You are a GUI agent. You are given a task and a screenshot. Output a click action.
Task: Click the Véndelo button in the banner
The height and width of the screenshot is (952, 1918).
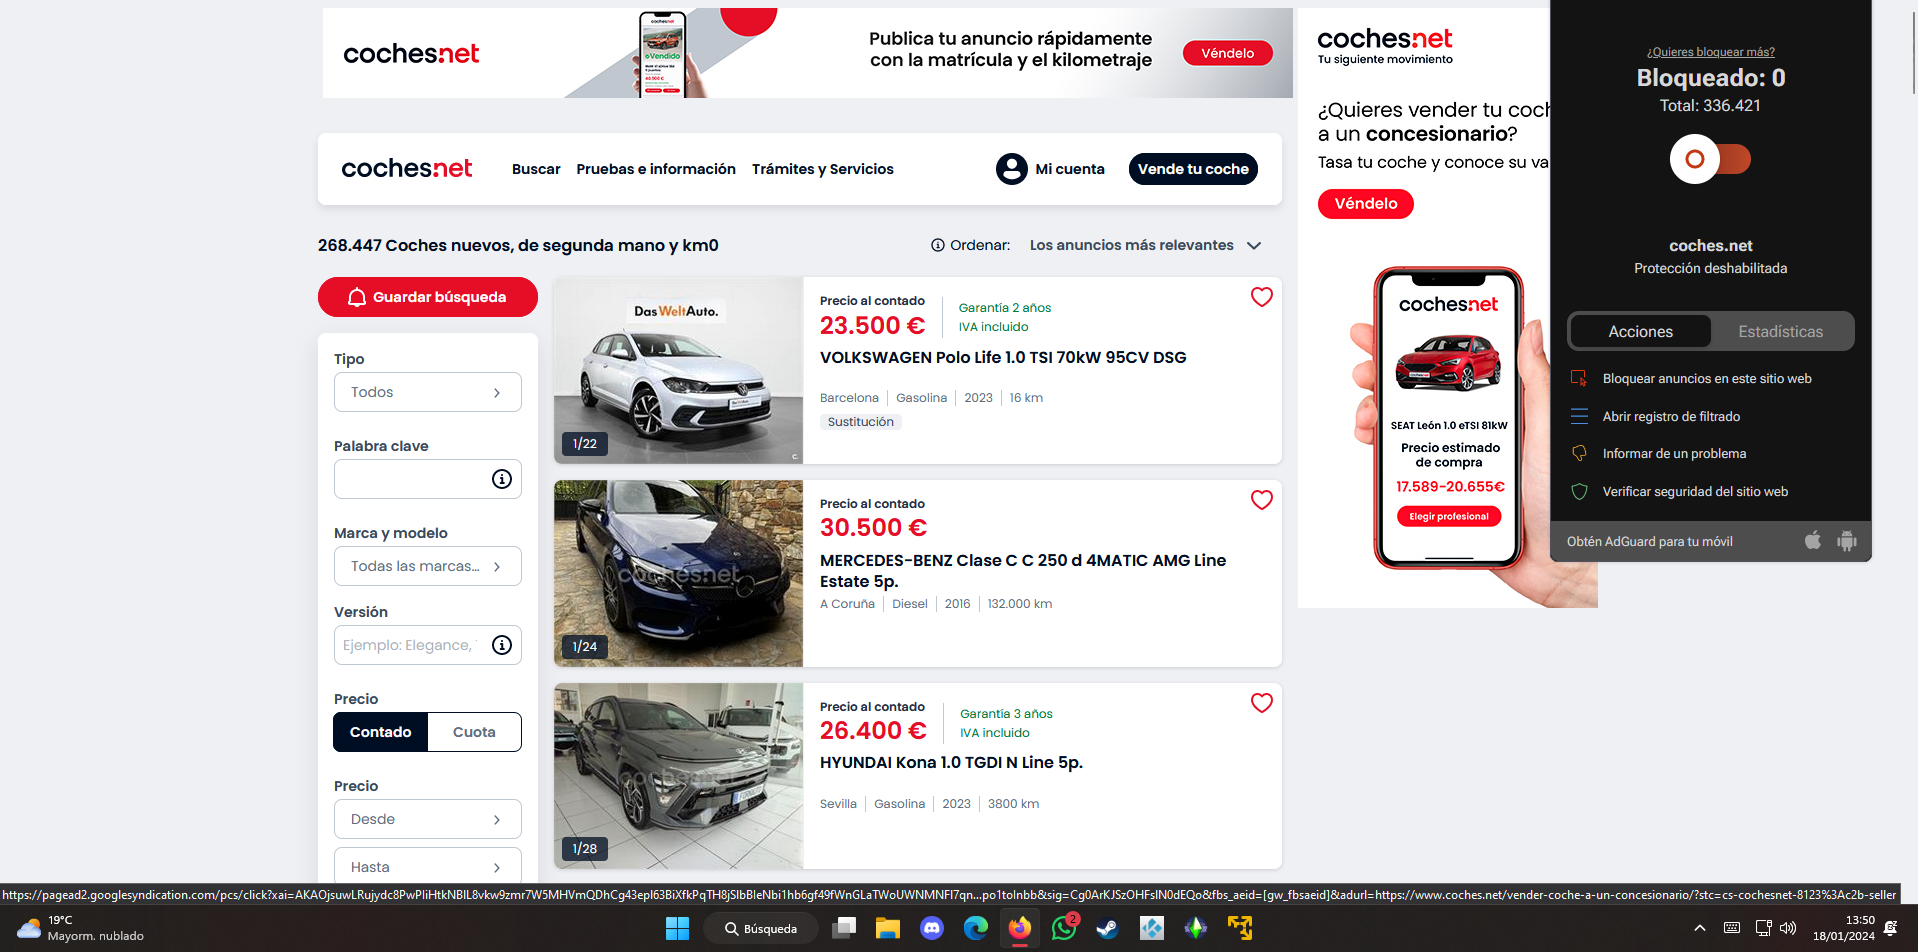tap(1227, 52)
